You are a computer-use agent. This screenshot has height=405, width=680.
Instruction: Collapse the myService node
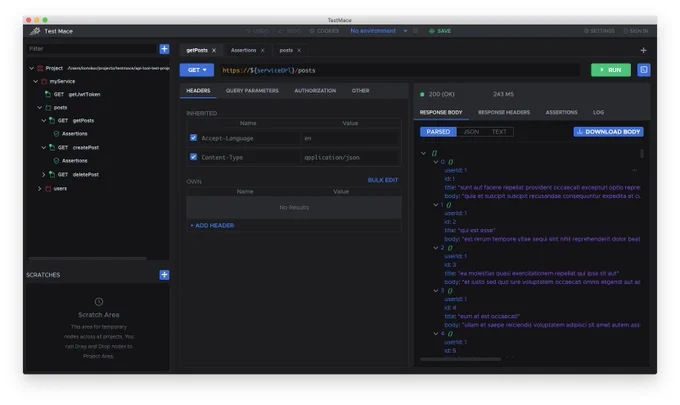[36, 82]
